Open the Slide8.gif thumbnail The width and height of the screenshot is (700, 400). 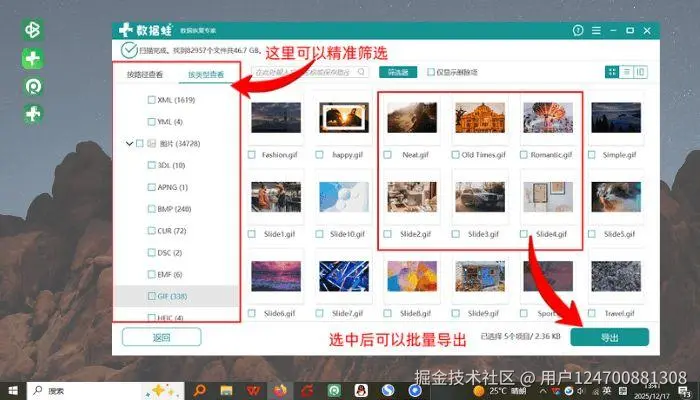pyautogui.click(x=412, y=276)
